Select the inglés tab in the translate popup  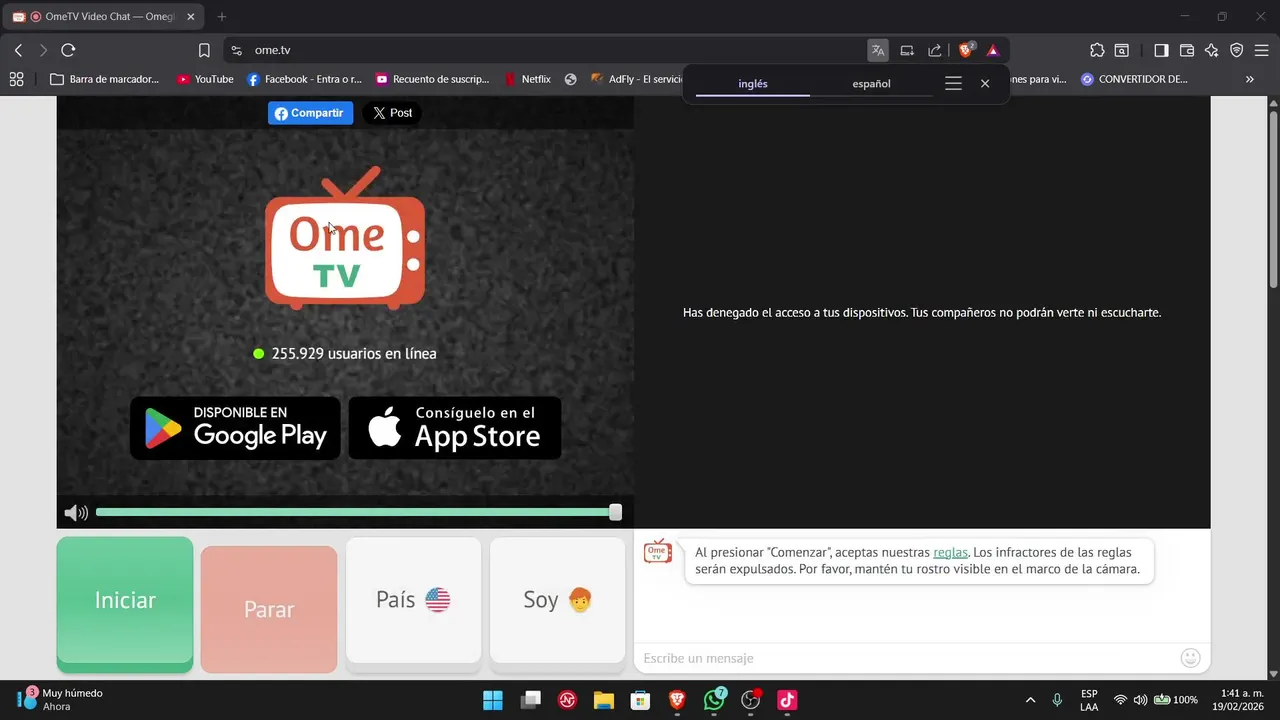[x=753, y=84]
